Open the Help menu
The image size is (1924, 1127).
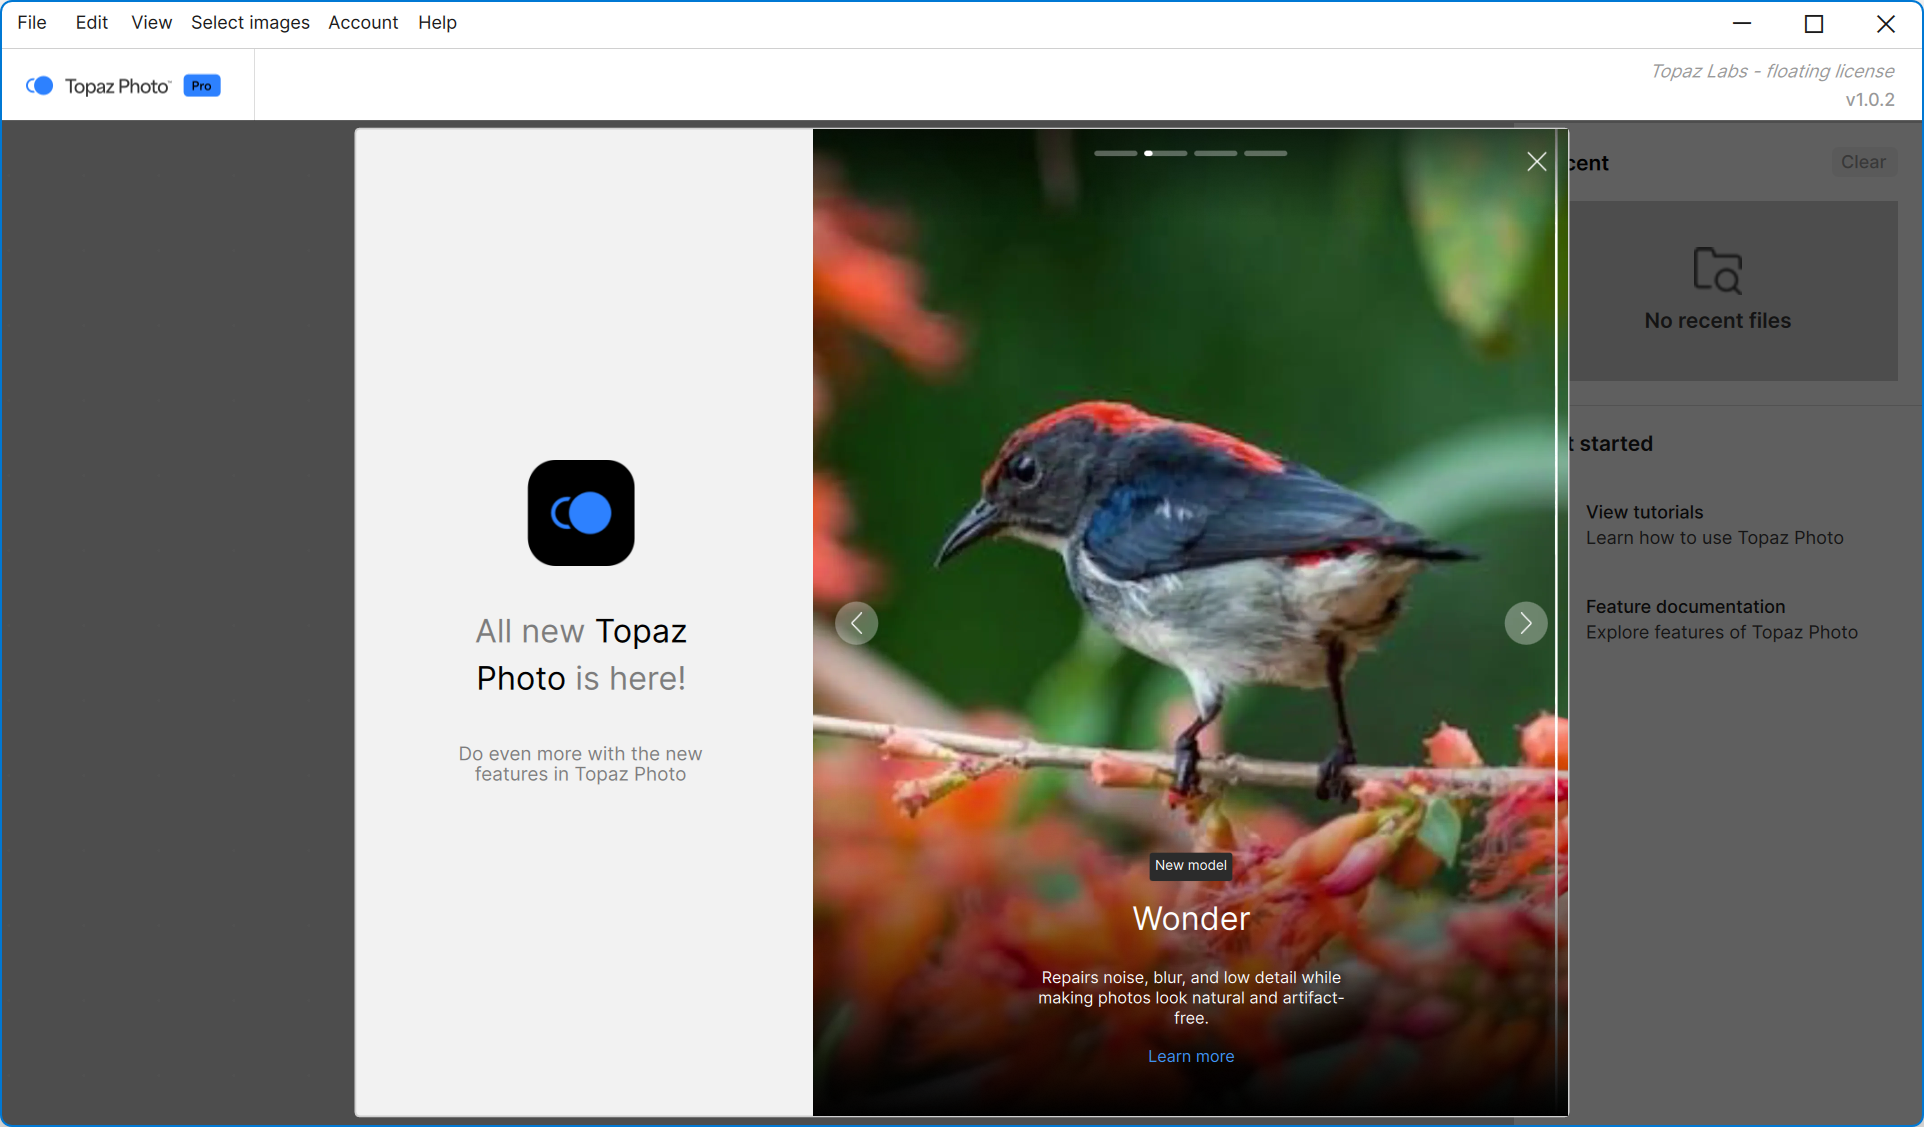pyautogui.click(x=437, y=22)
